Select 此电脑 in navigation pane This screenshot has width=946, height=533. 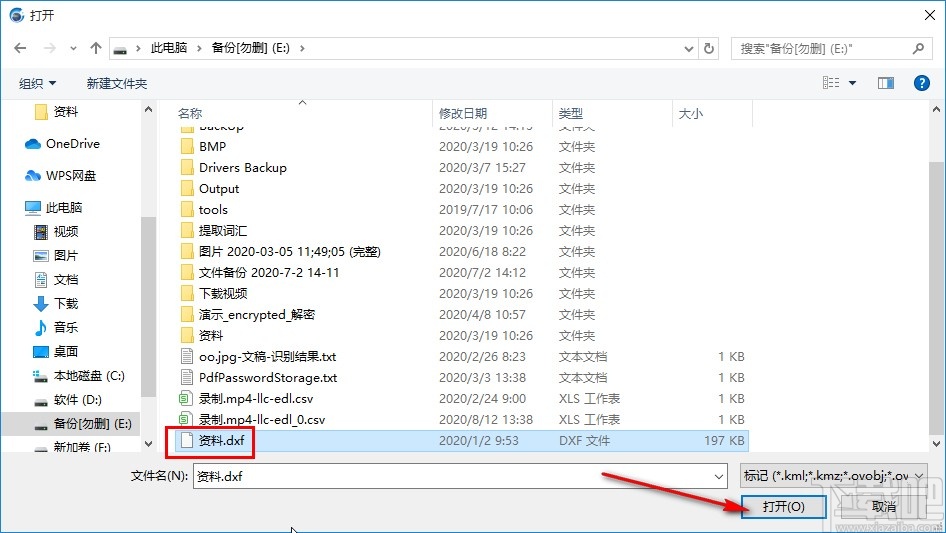[x=54, y=208]
